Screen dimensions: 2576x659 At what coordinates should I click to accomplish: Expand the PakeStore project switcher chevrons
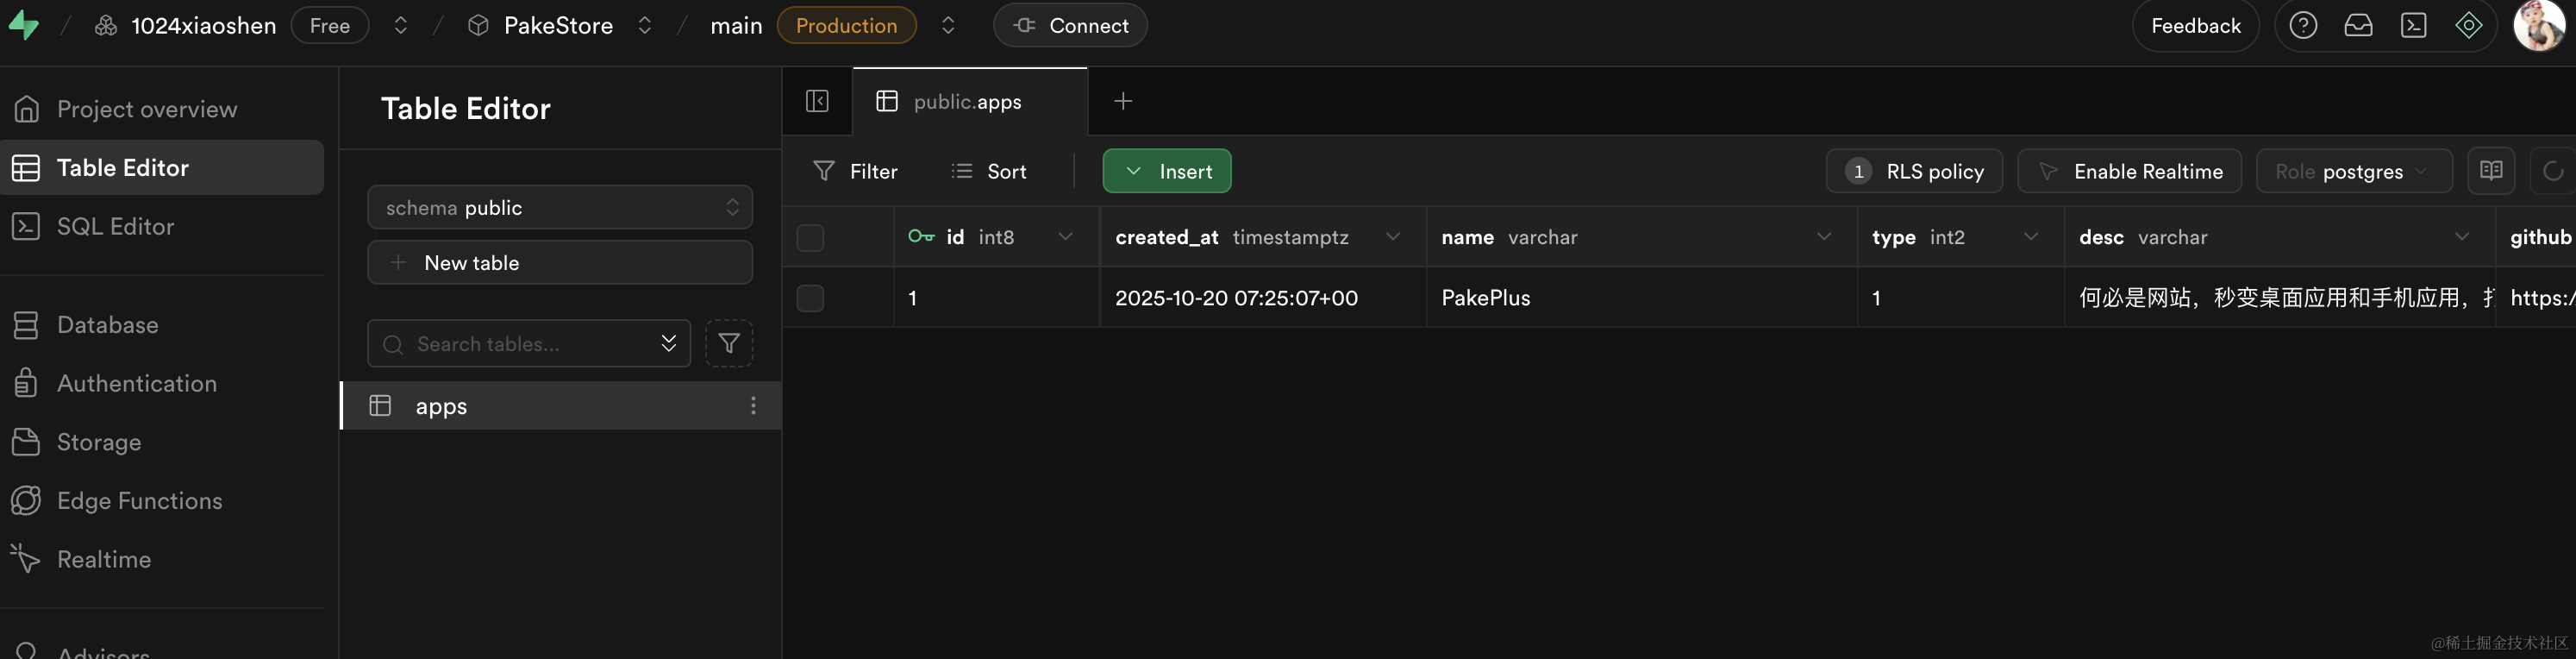coord(645,25)
